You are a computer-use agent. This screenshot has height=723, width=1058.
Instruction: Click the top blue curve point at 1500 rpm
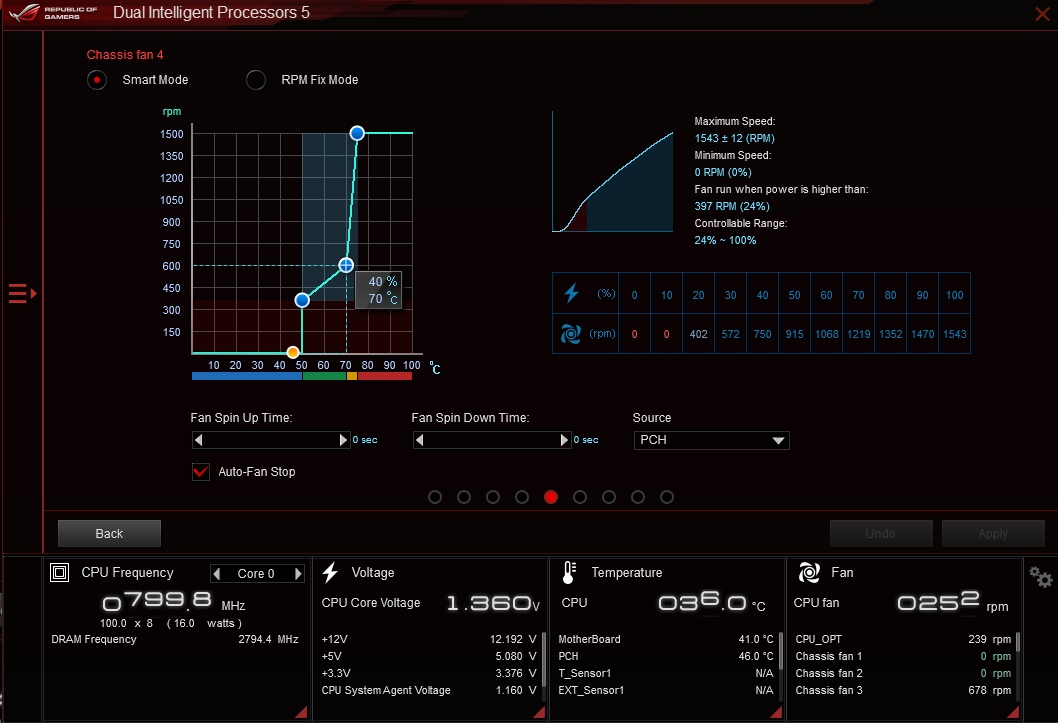357,133
